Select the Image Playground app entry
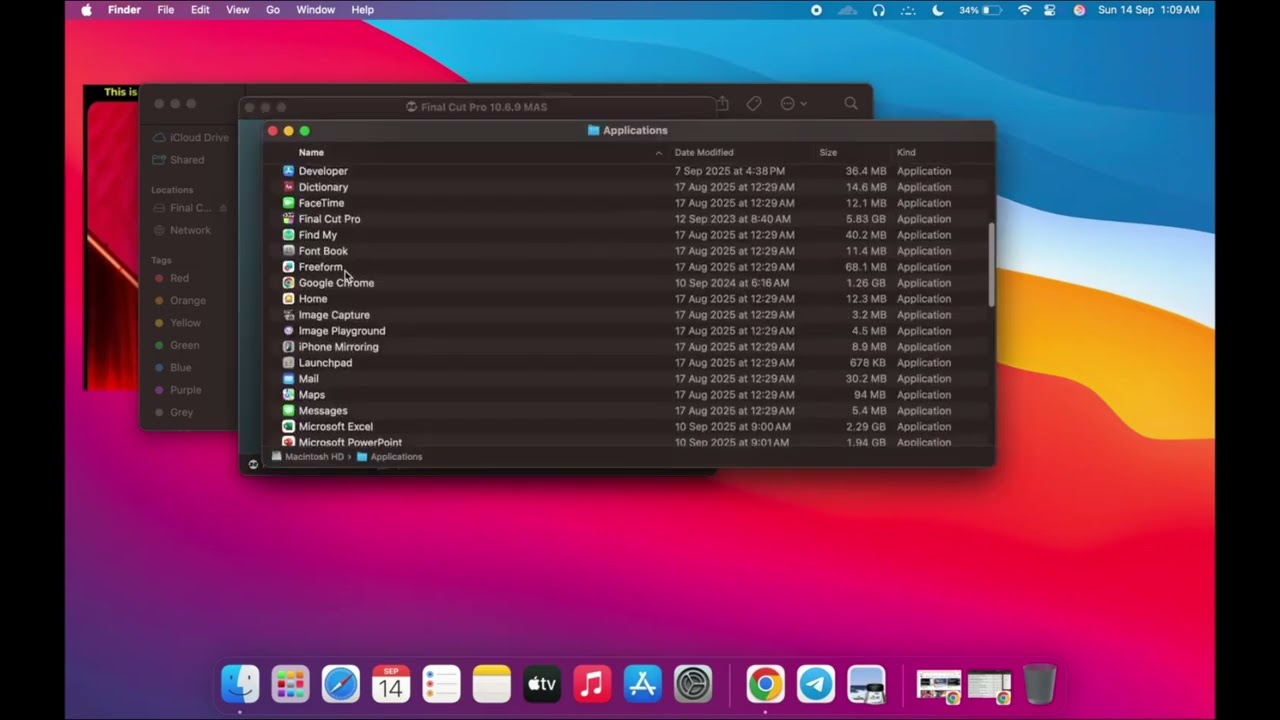The width and height of the screenshot is (1280, 720). click(x=630, y=331)
